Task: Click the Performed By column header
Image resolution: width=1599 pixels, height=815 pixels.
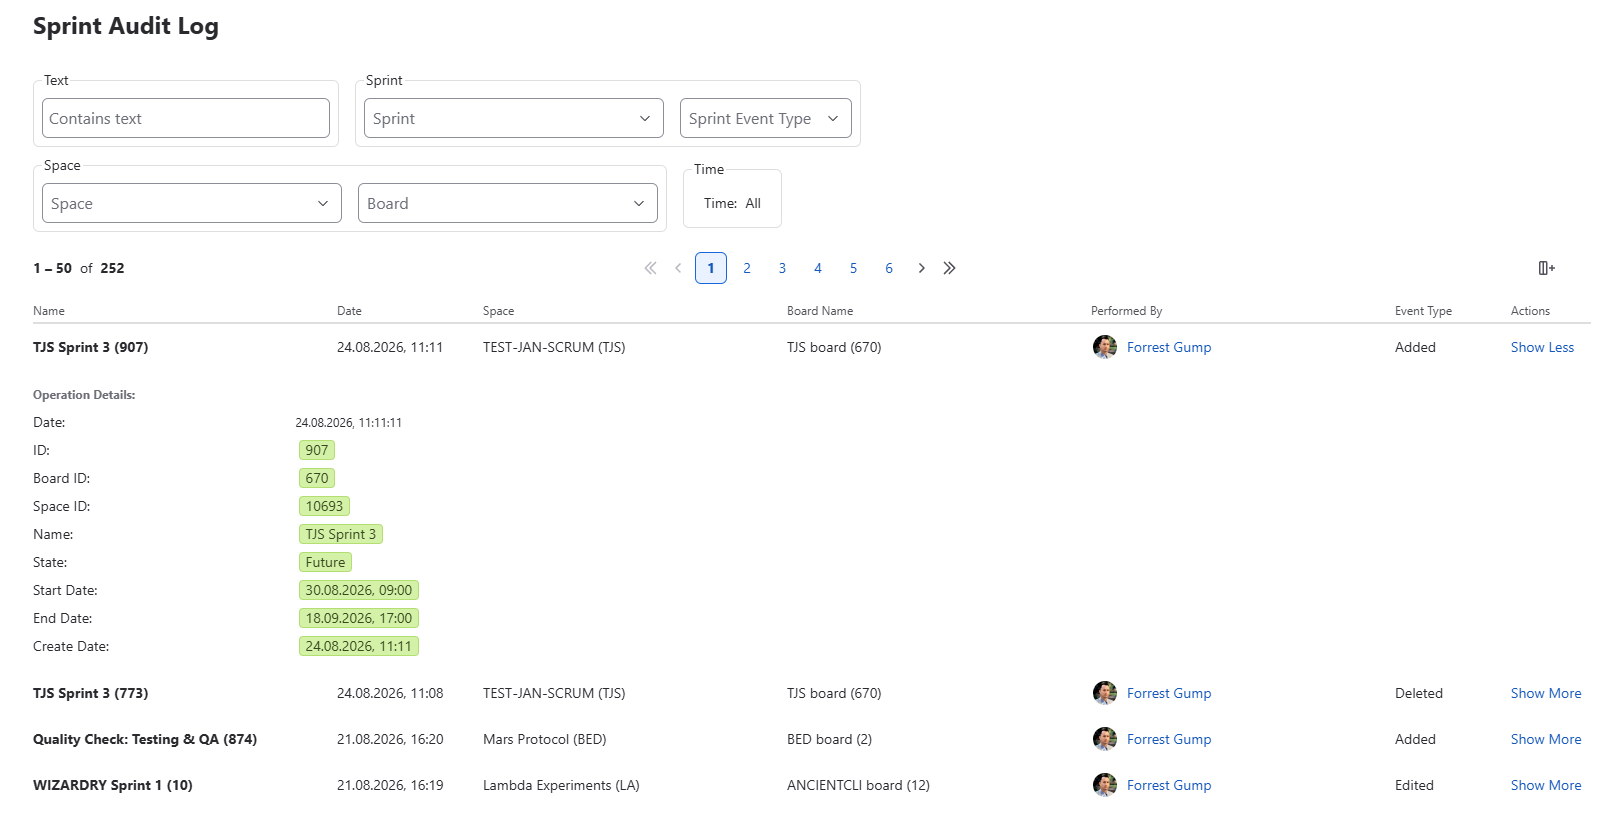Action: [1126, 311]
